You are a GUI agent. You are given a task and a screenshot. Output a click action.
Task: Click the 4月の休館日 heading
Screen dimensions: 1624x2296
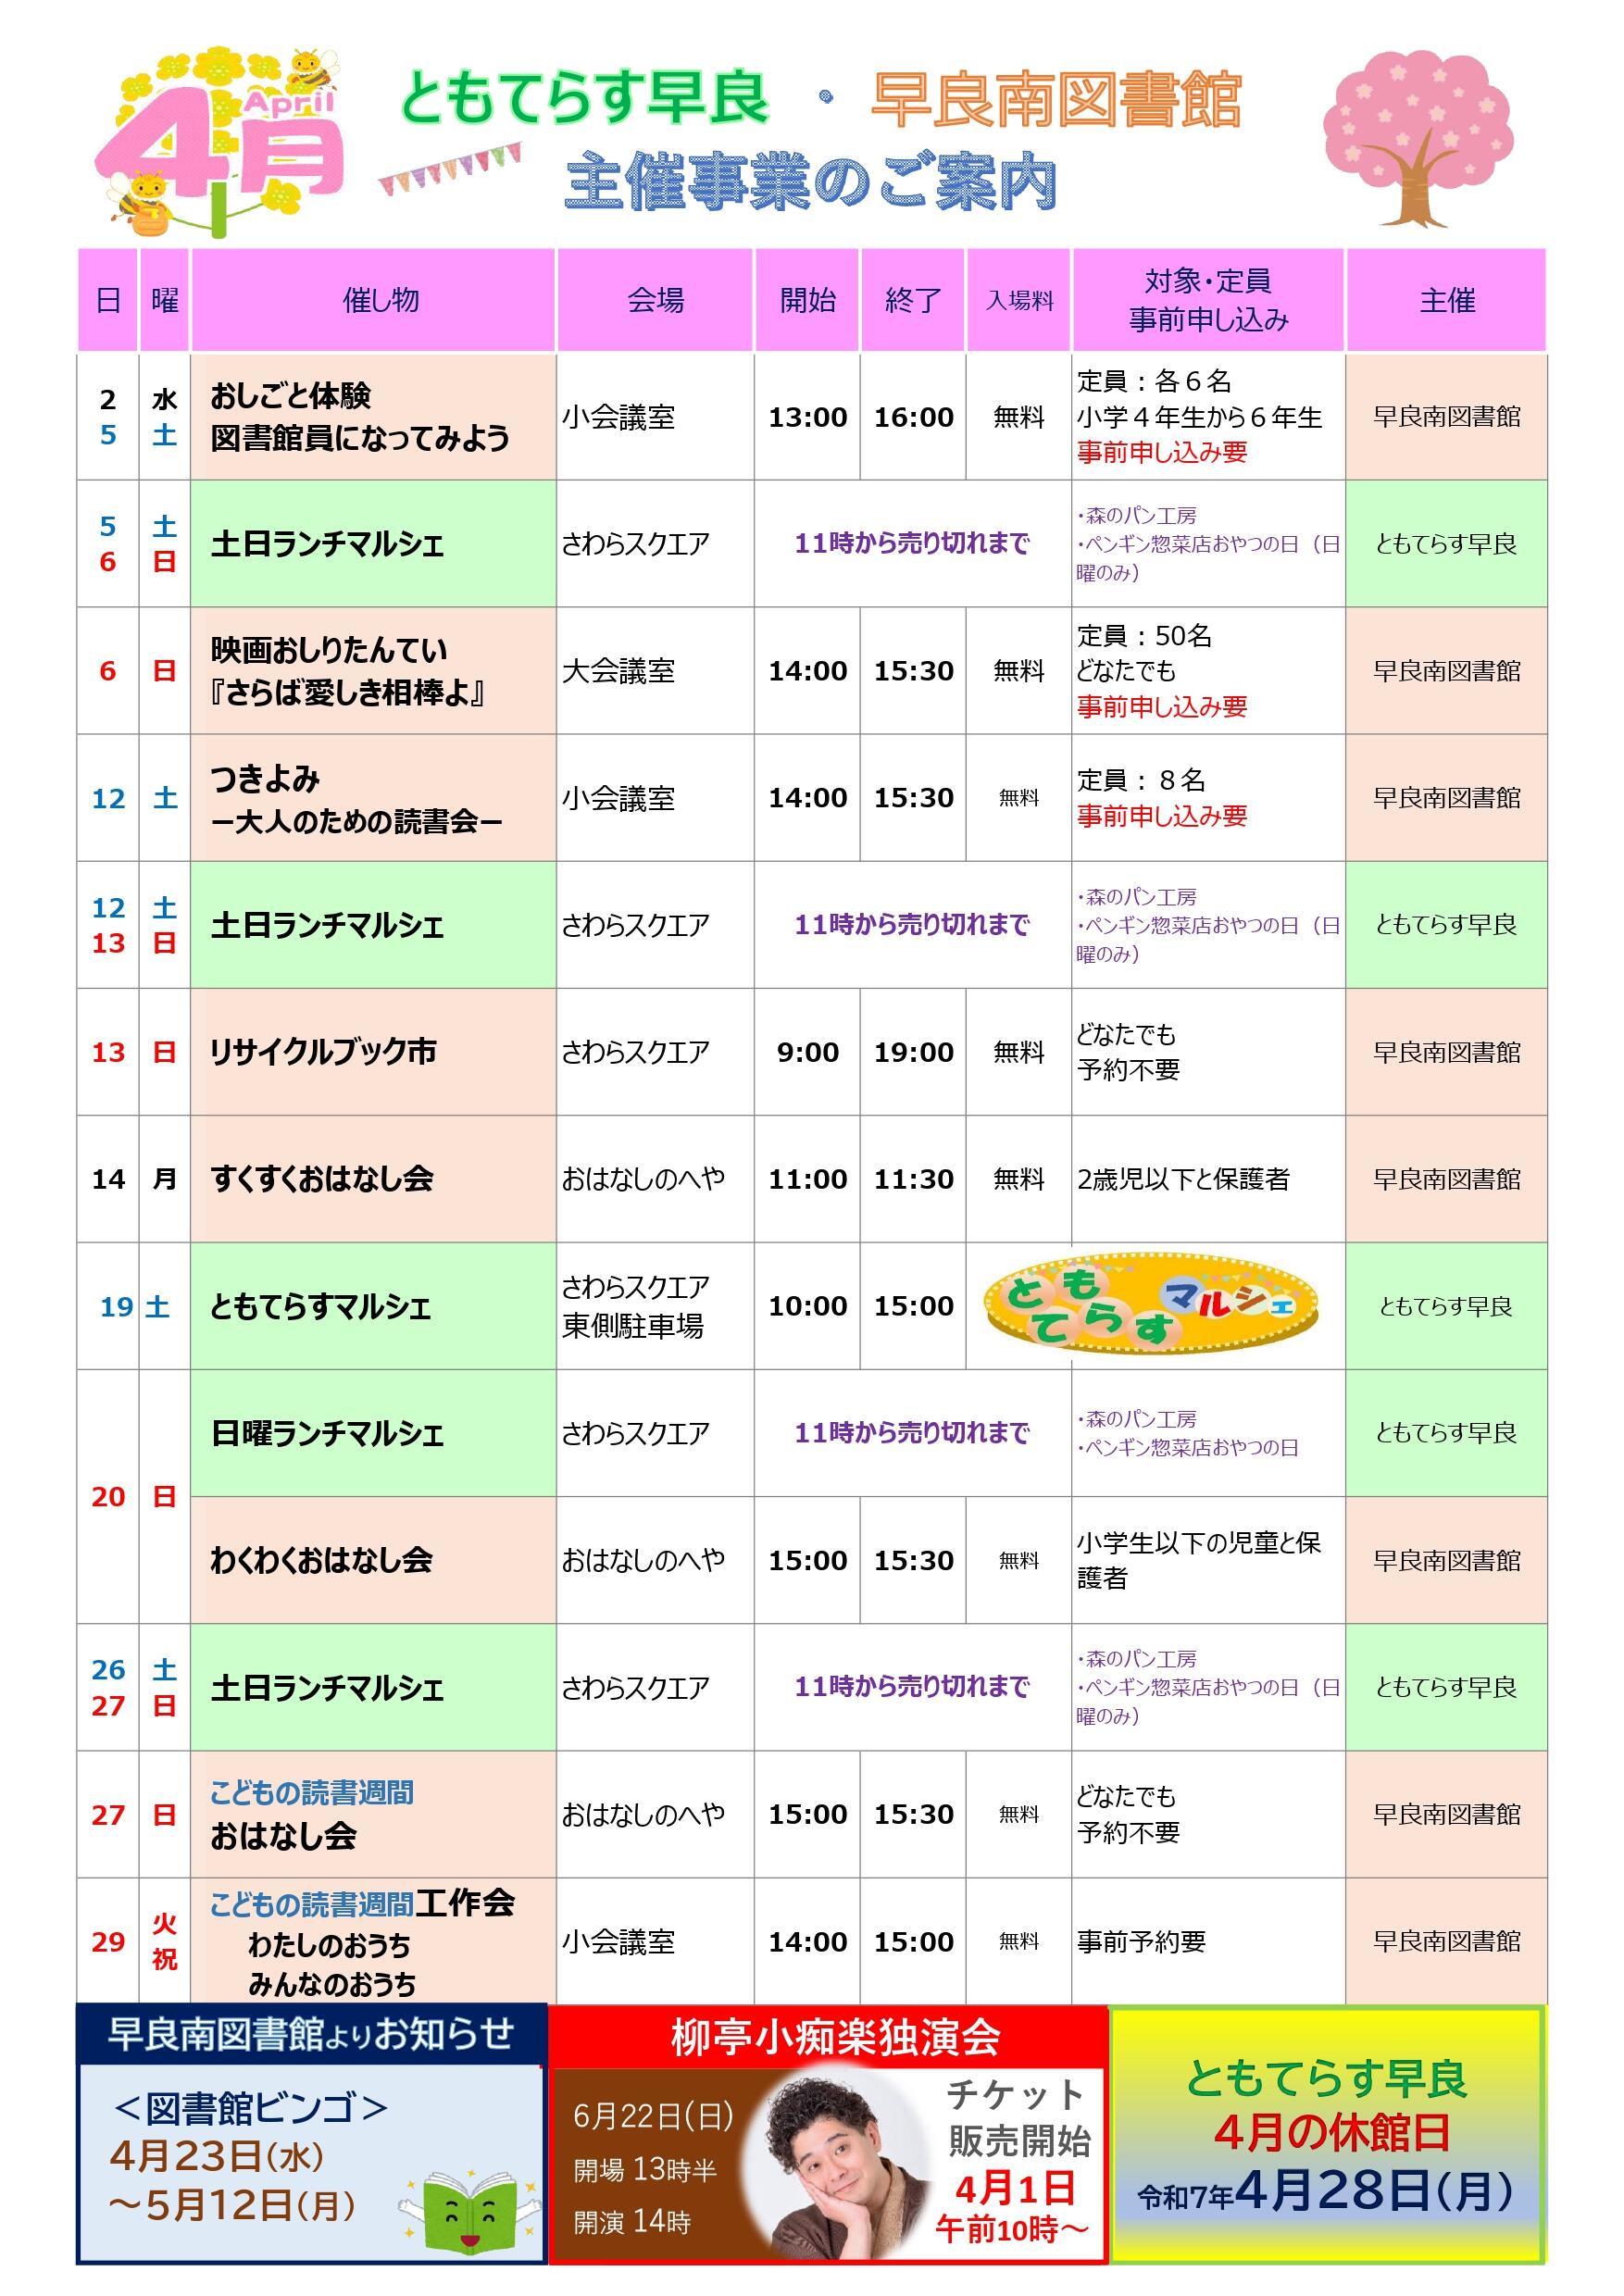click(x=1332, y=2133)
